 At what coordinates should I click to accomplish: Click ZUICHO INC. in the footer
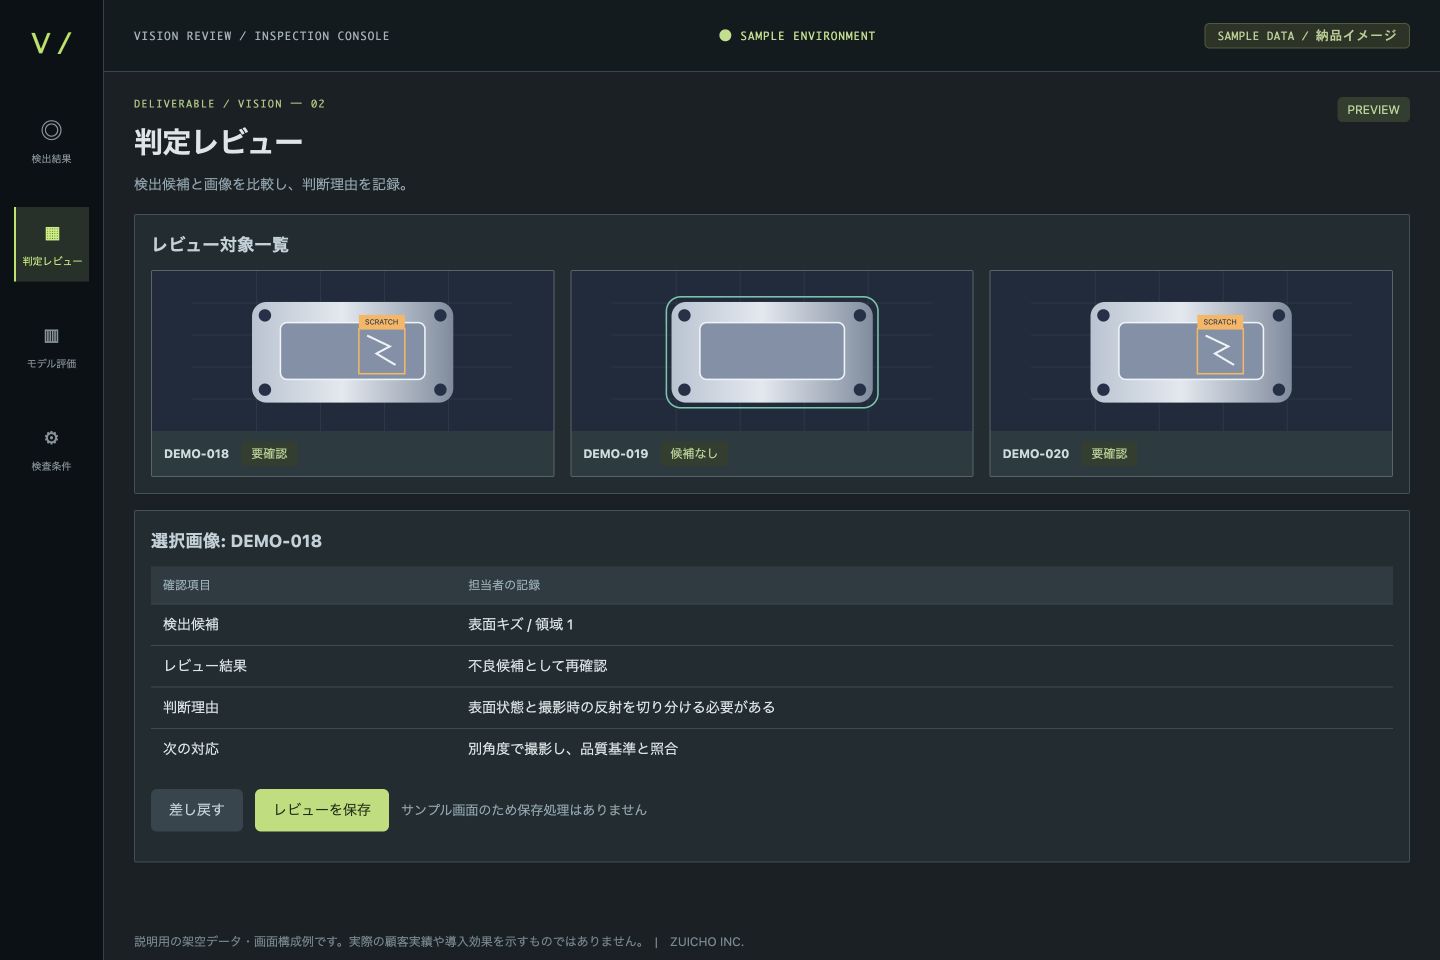point(707,942)
